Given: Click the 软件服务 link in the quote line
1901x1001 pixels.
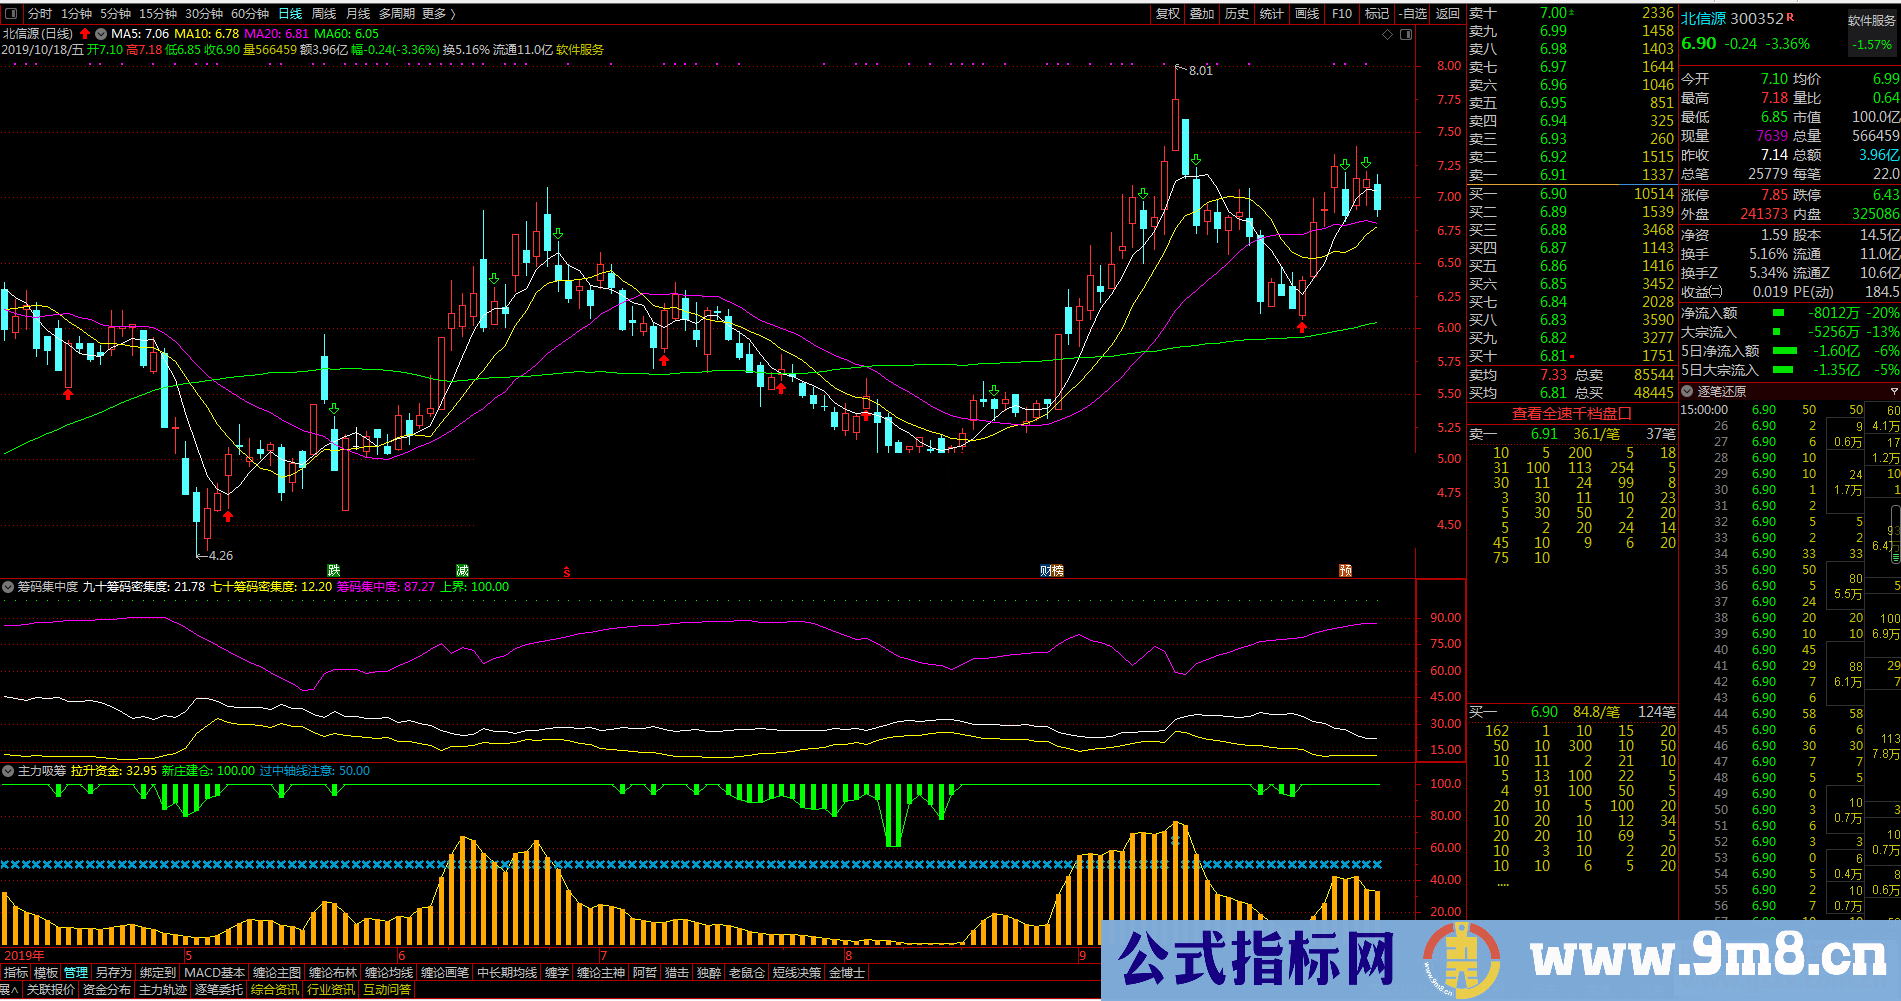Looking at the screenshot, I should (580, 49).
